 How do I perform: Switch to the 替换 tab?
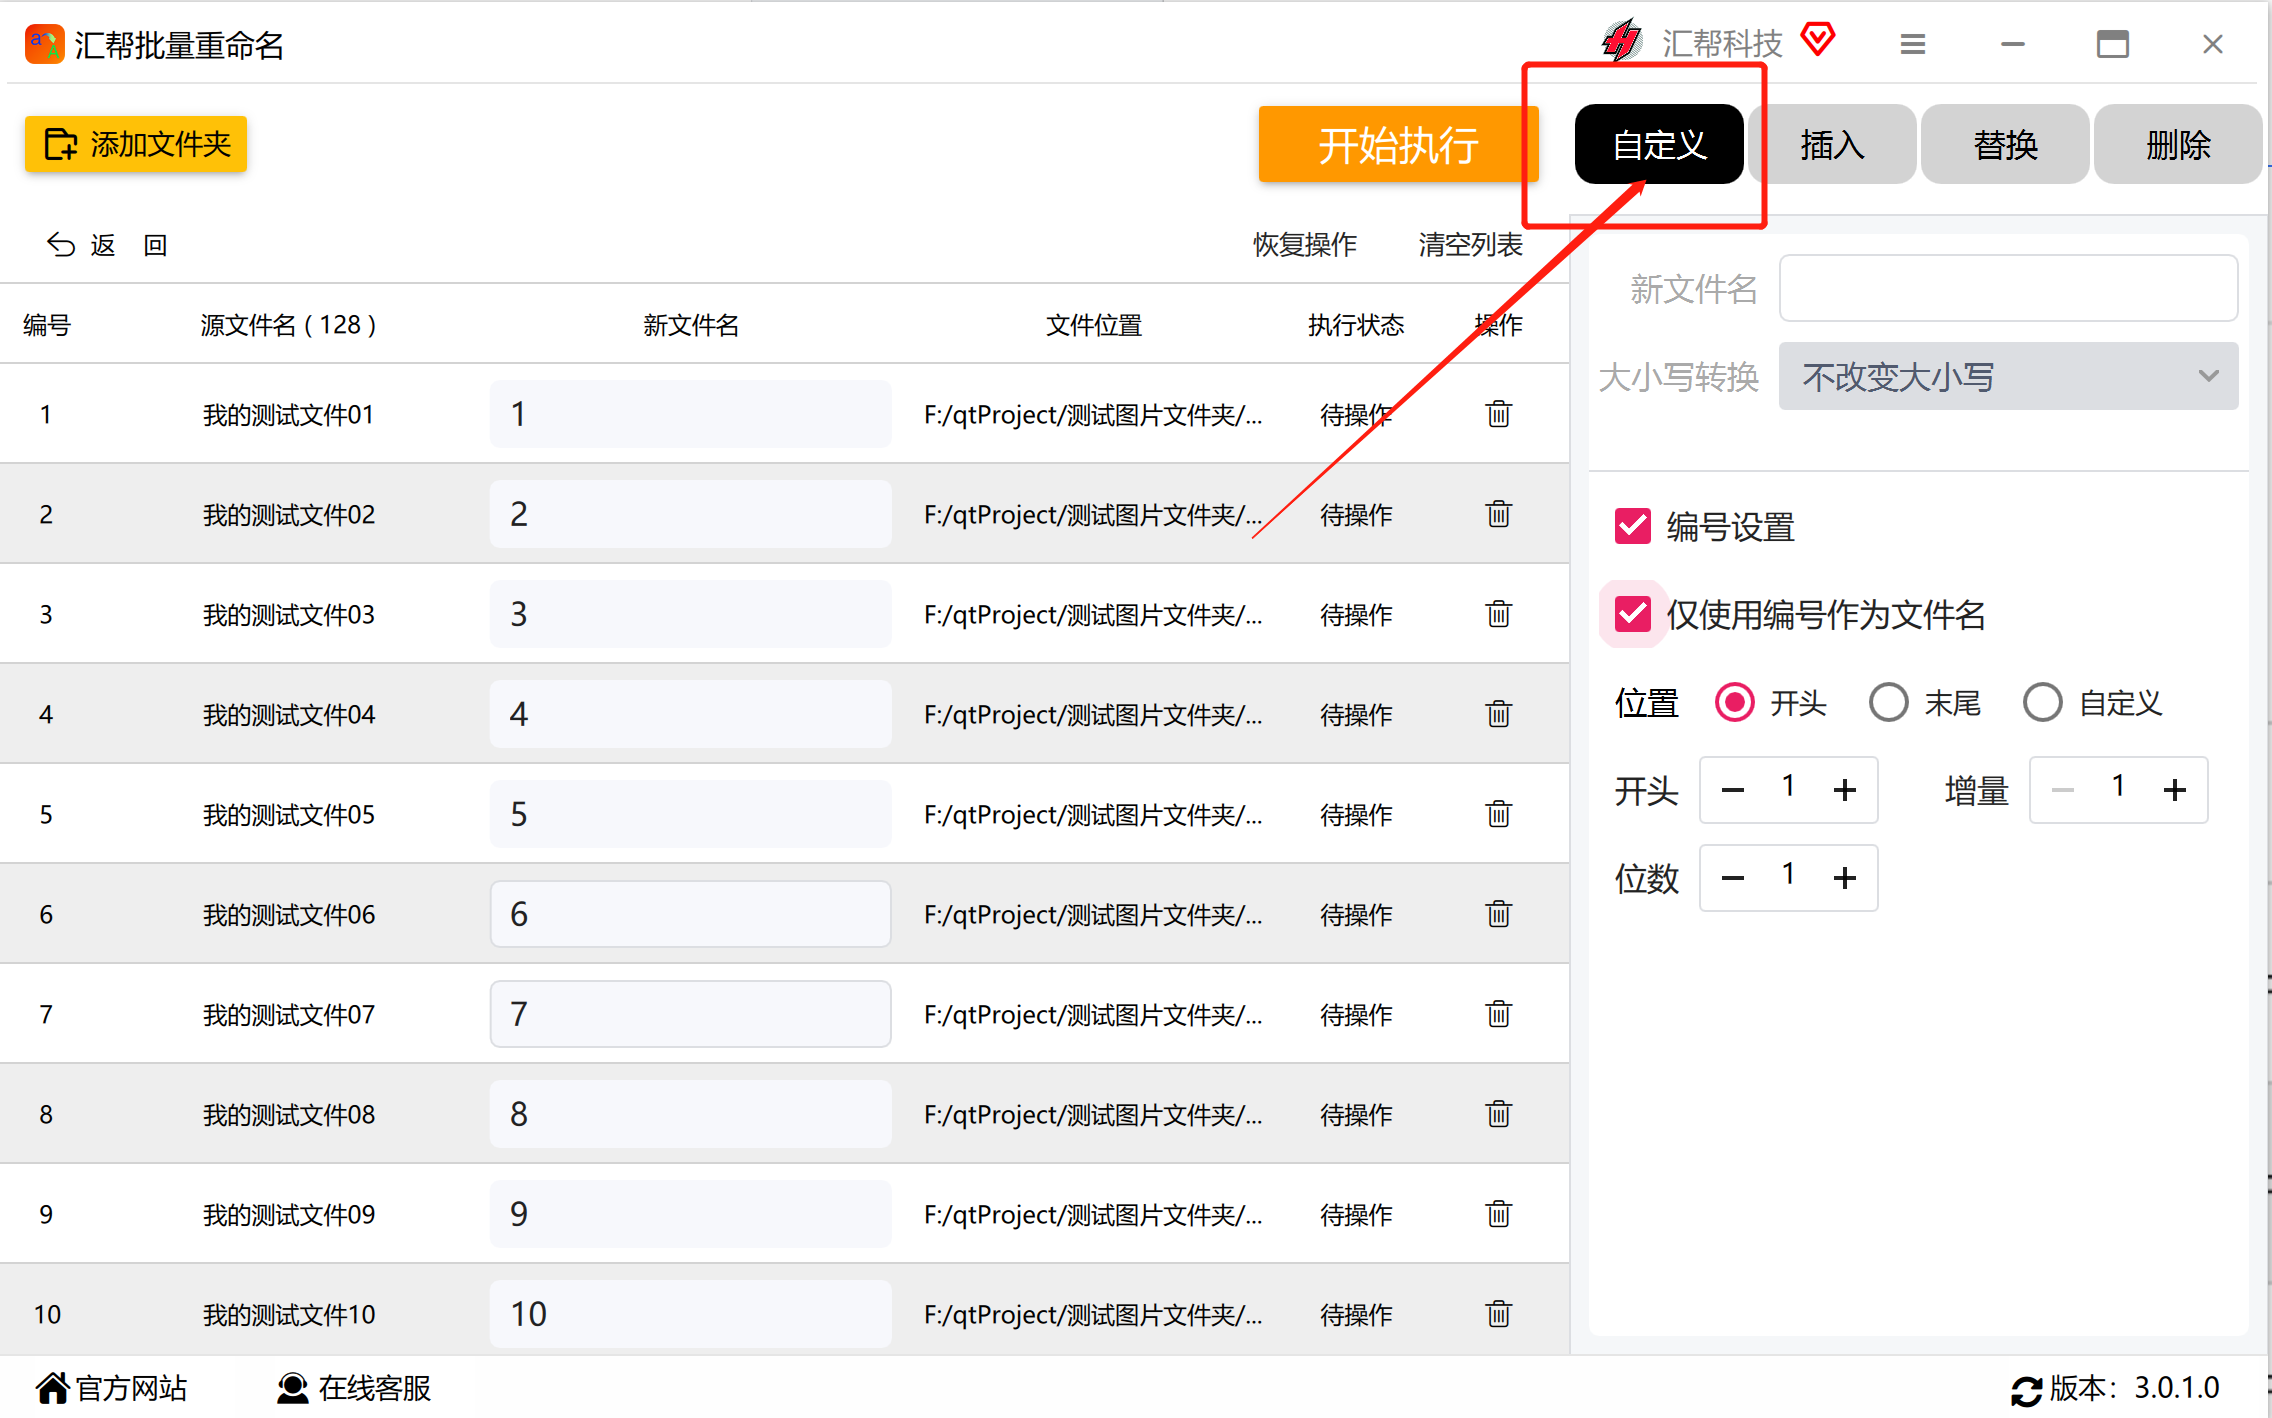pyautogui.click(x=2005, y=145)
